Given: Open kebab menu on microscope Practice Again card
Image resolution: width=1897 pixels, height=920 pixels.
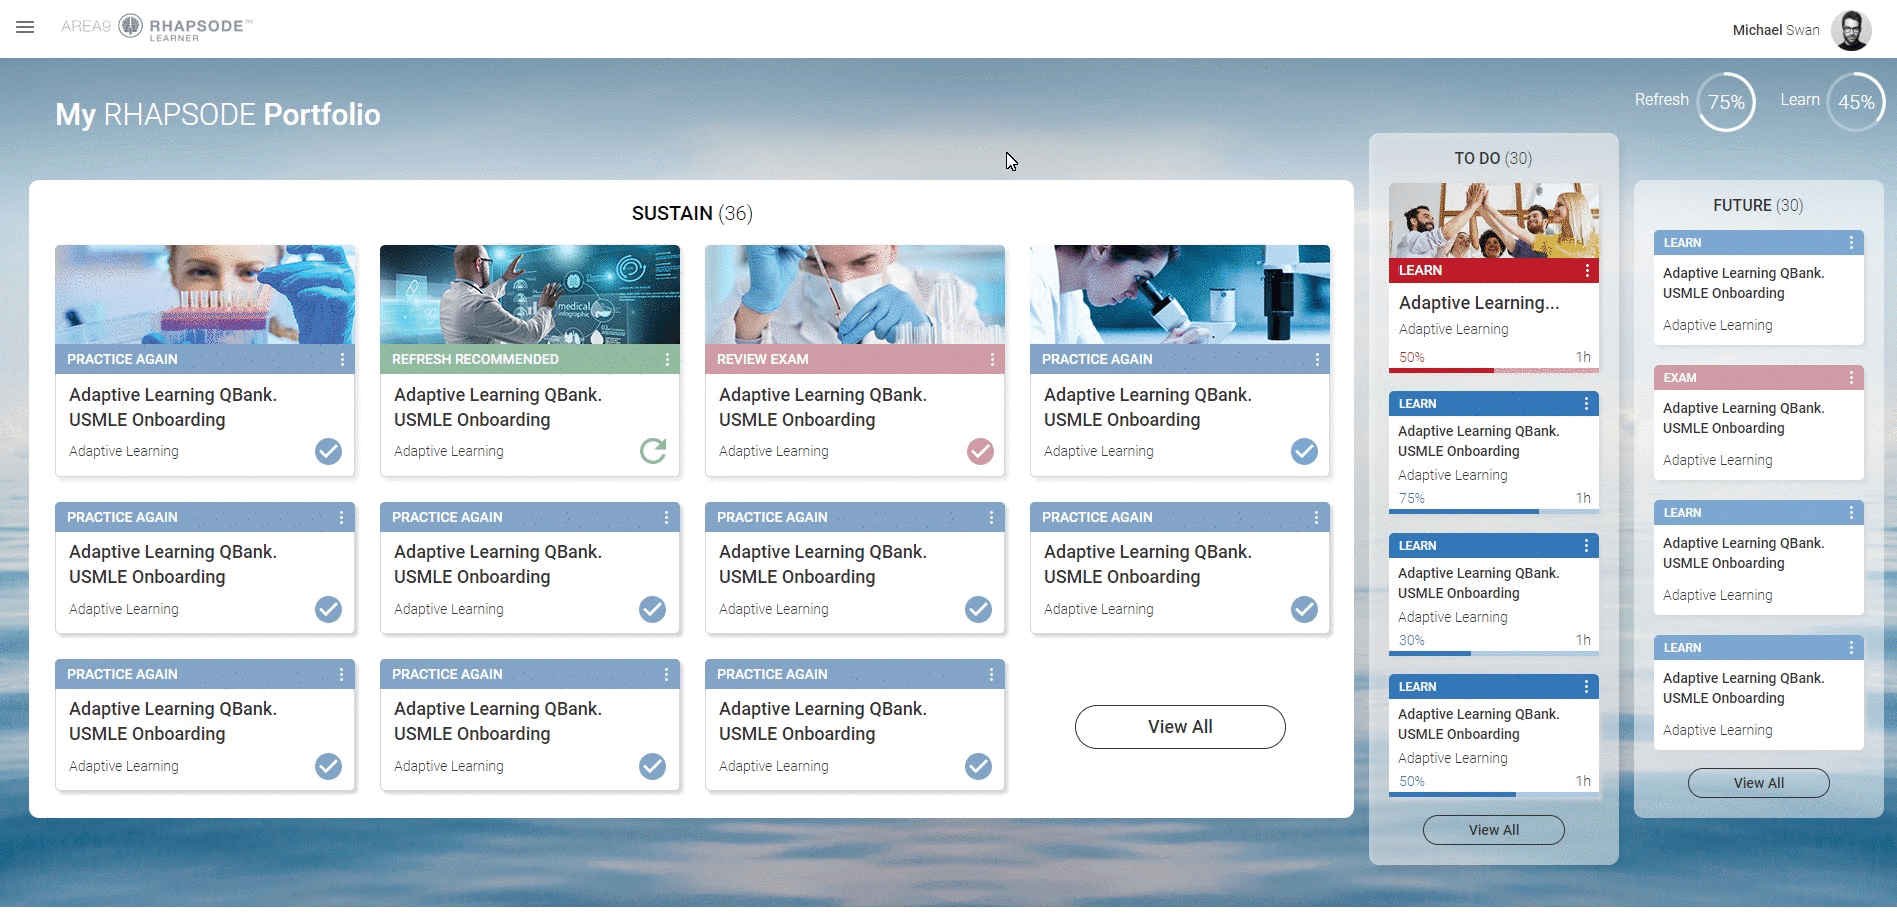Looking at the screenshot, I should 1317,359.
